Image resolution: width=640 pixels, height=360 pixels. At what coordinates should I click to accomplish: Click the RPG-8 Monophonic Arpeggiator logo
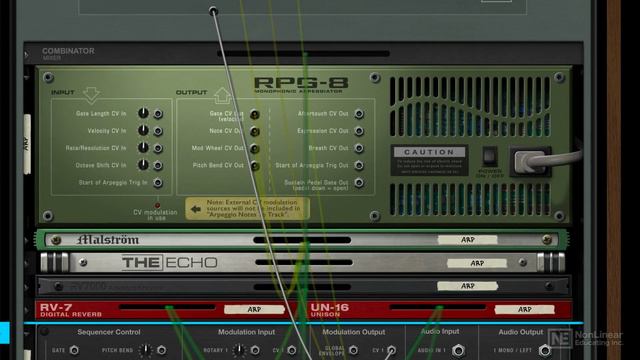(x=301, y=85)
